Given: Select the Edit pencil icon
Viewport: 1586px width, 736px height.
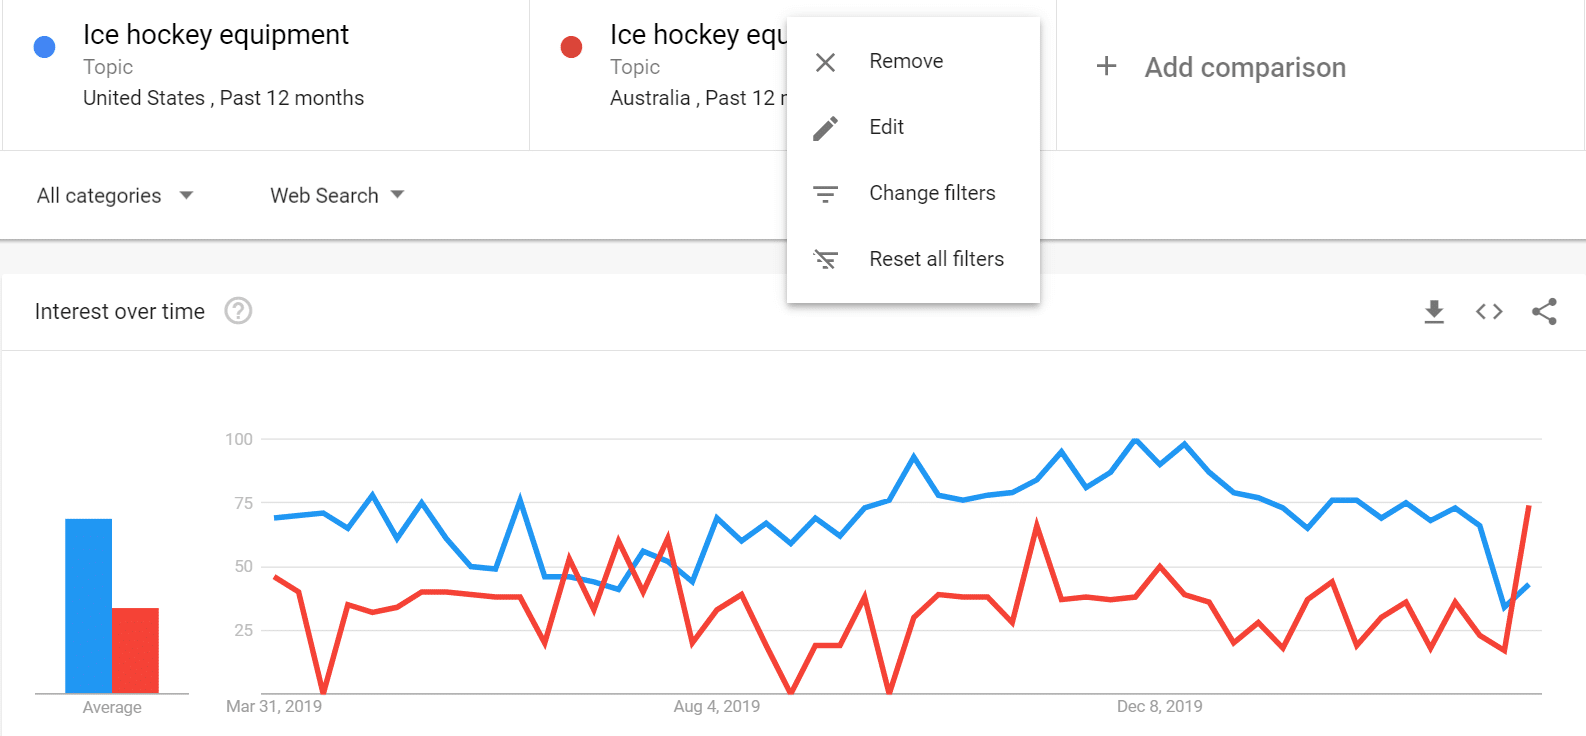Looking at the screenshot, I should (x=825, y=127).
